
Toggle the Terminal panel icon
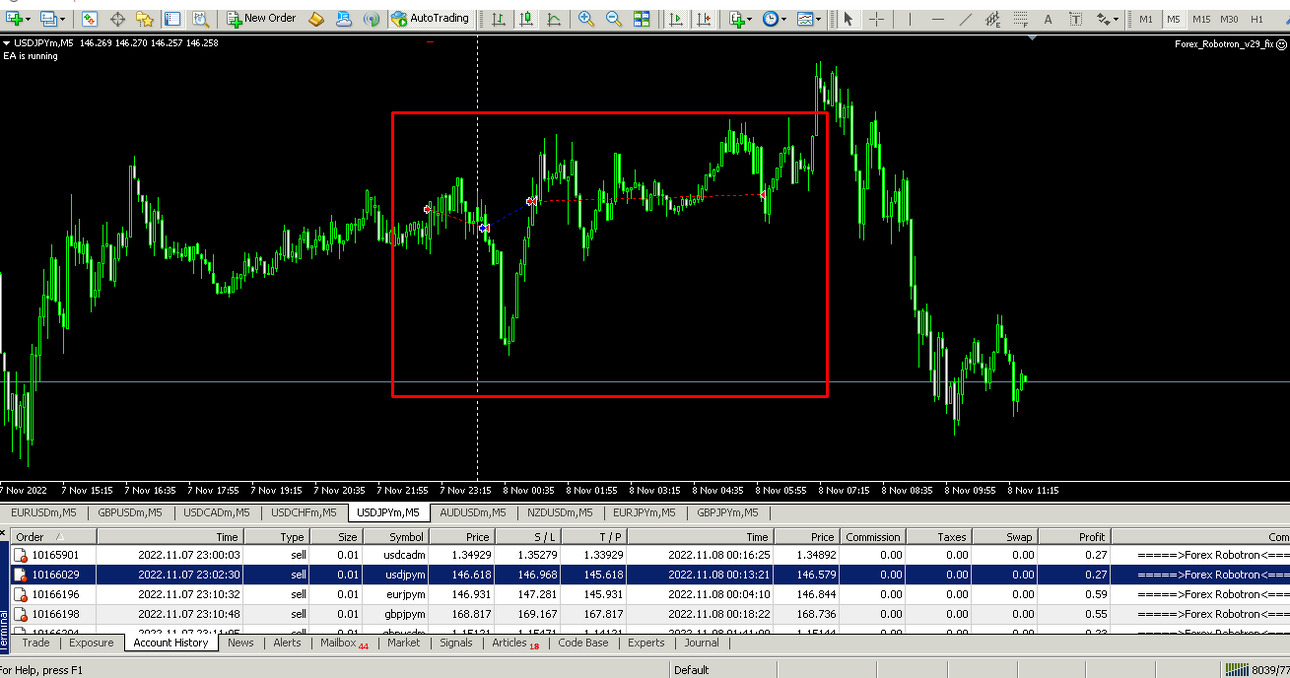click(x=172, y=19)
